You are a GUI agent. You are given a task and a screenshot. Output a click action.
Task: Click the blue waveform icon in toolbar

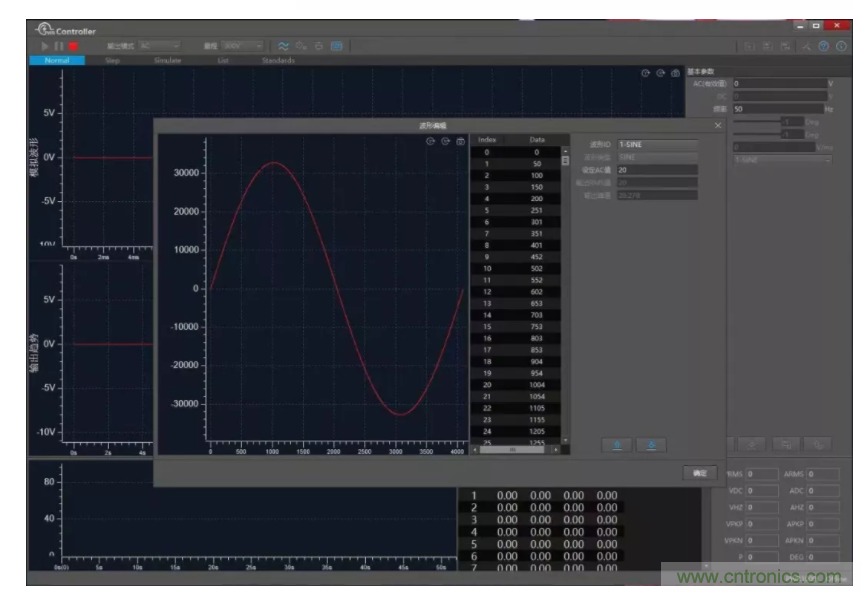[x=283, y=46]
